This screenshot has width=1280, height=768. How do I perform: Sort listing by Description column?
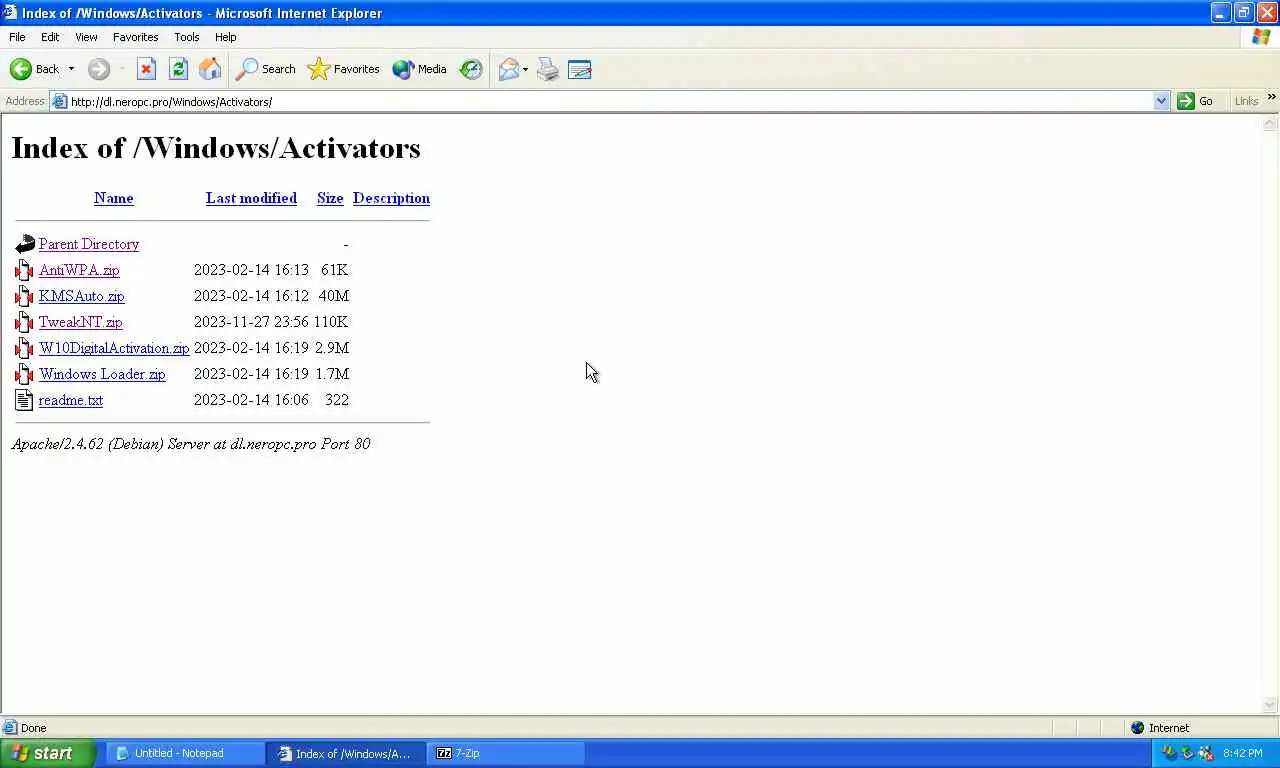click(x=391, y=198)
